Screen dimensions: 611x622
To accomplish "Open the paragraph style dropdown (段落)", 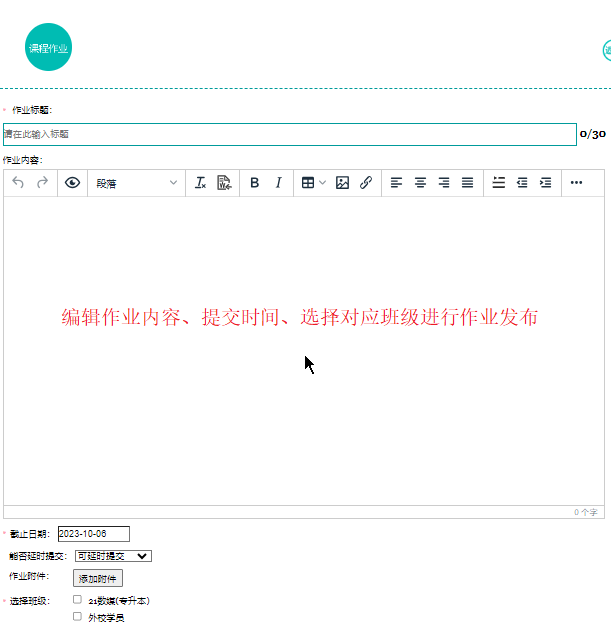I will [x=137, y=183].
